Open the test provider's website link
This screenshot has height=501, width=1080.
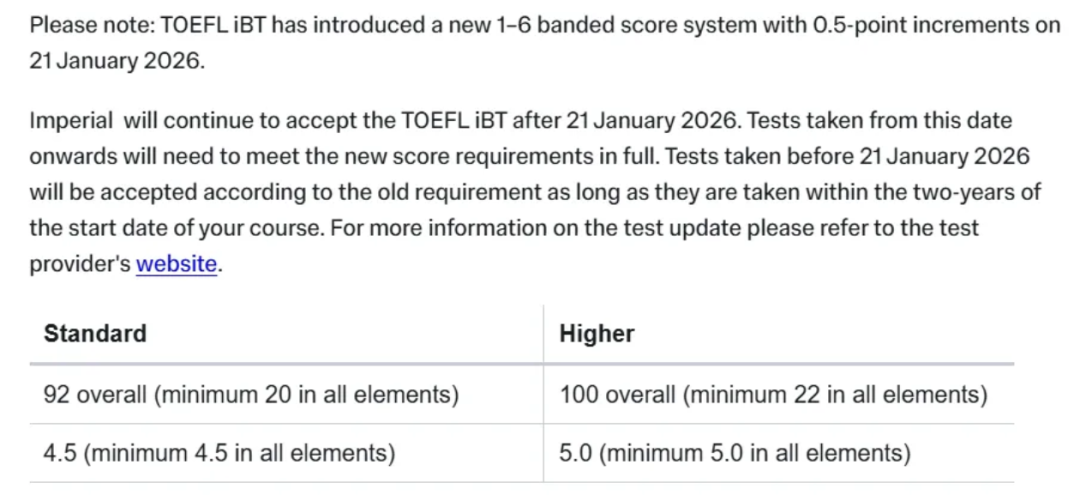[176, 265]
